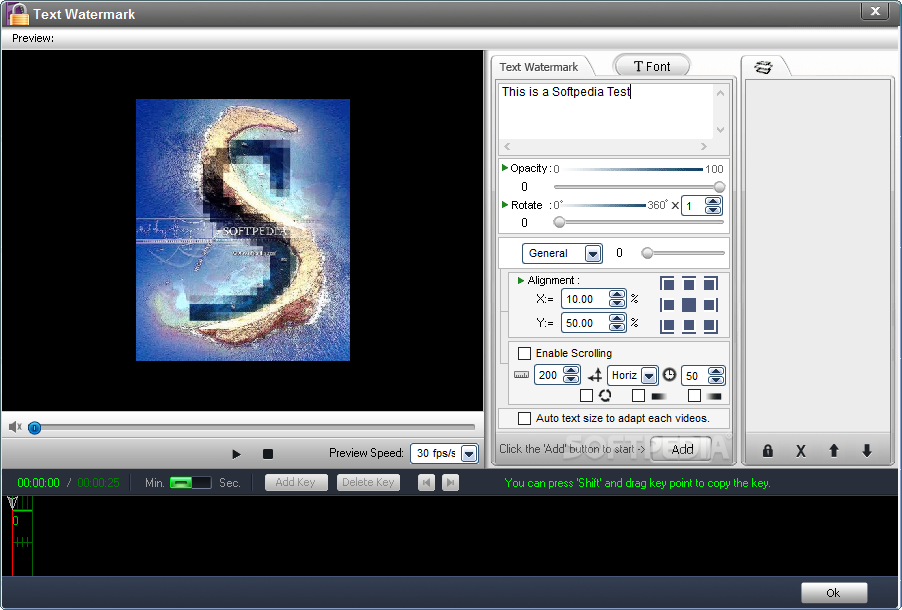This screenshot has height=610, width=902.
Task: Click the text box scroll right arrow
Action: tap(704, 146)
